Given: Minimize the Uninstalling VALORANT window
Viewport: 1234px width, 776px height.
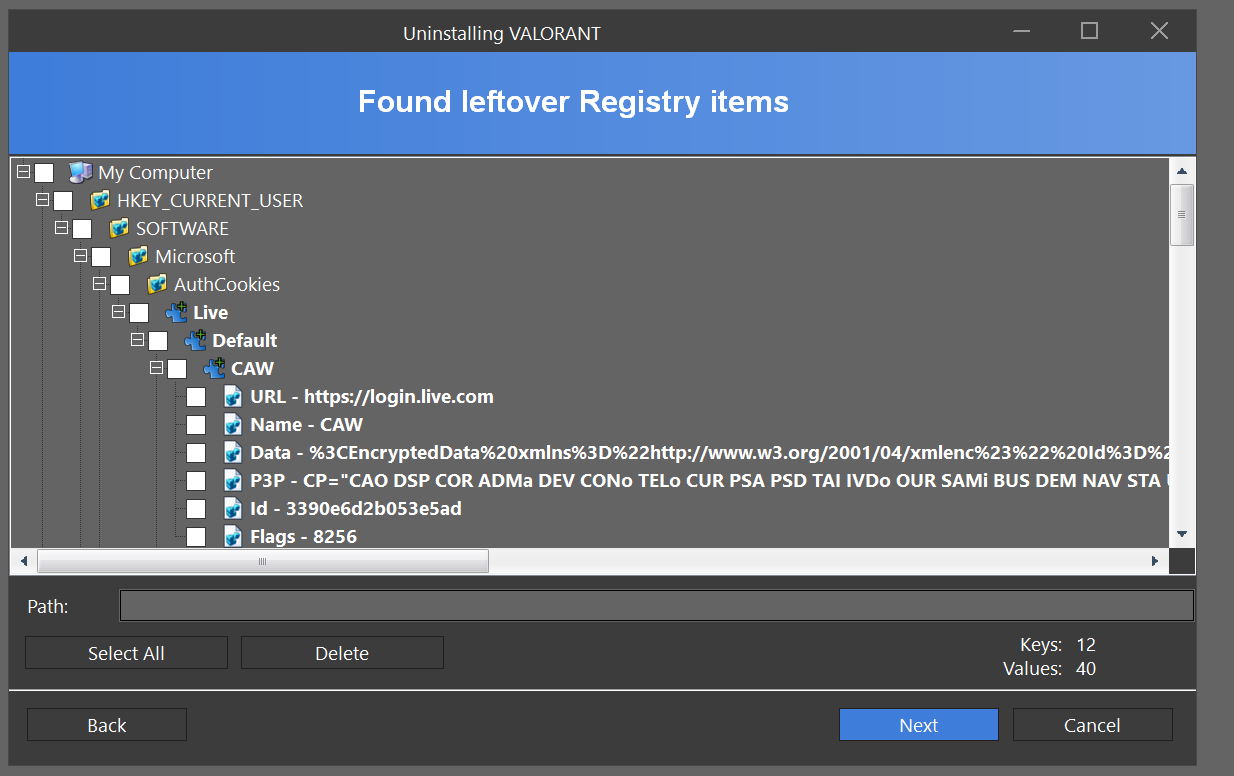Looking at the screenshot, I should click(1019, 31).
